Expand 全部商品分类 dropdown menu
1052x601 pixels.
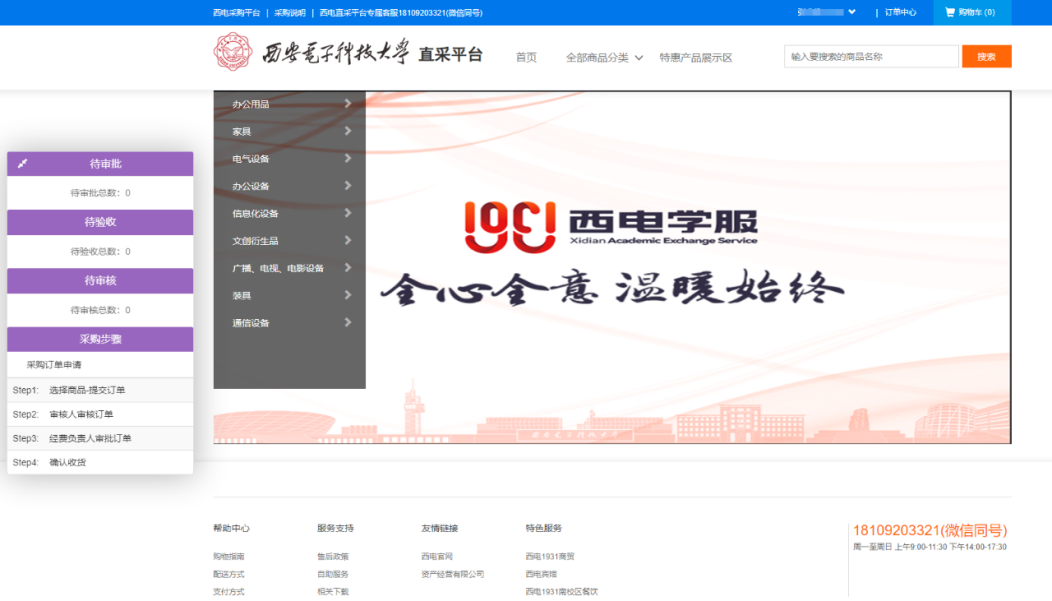click(x=639, y=58)
